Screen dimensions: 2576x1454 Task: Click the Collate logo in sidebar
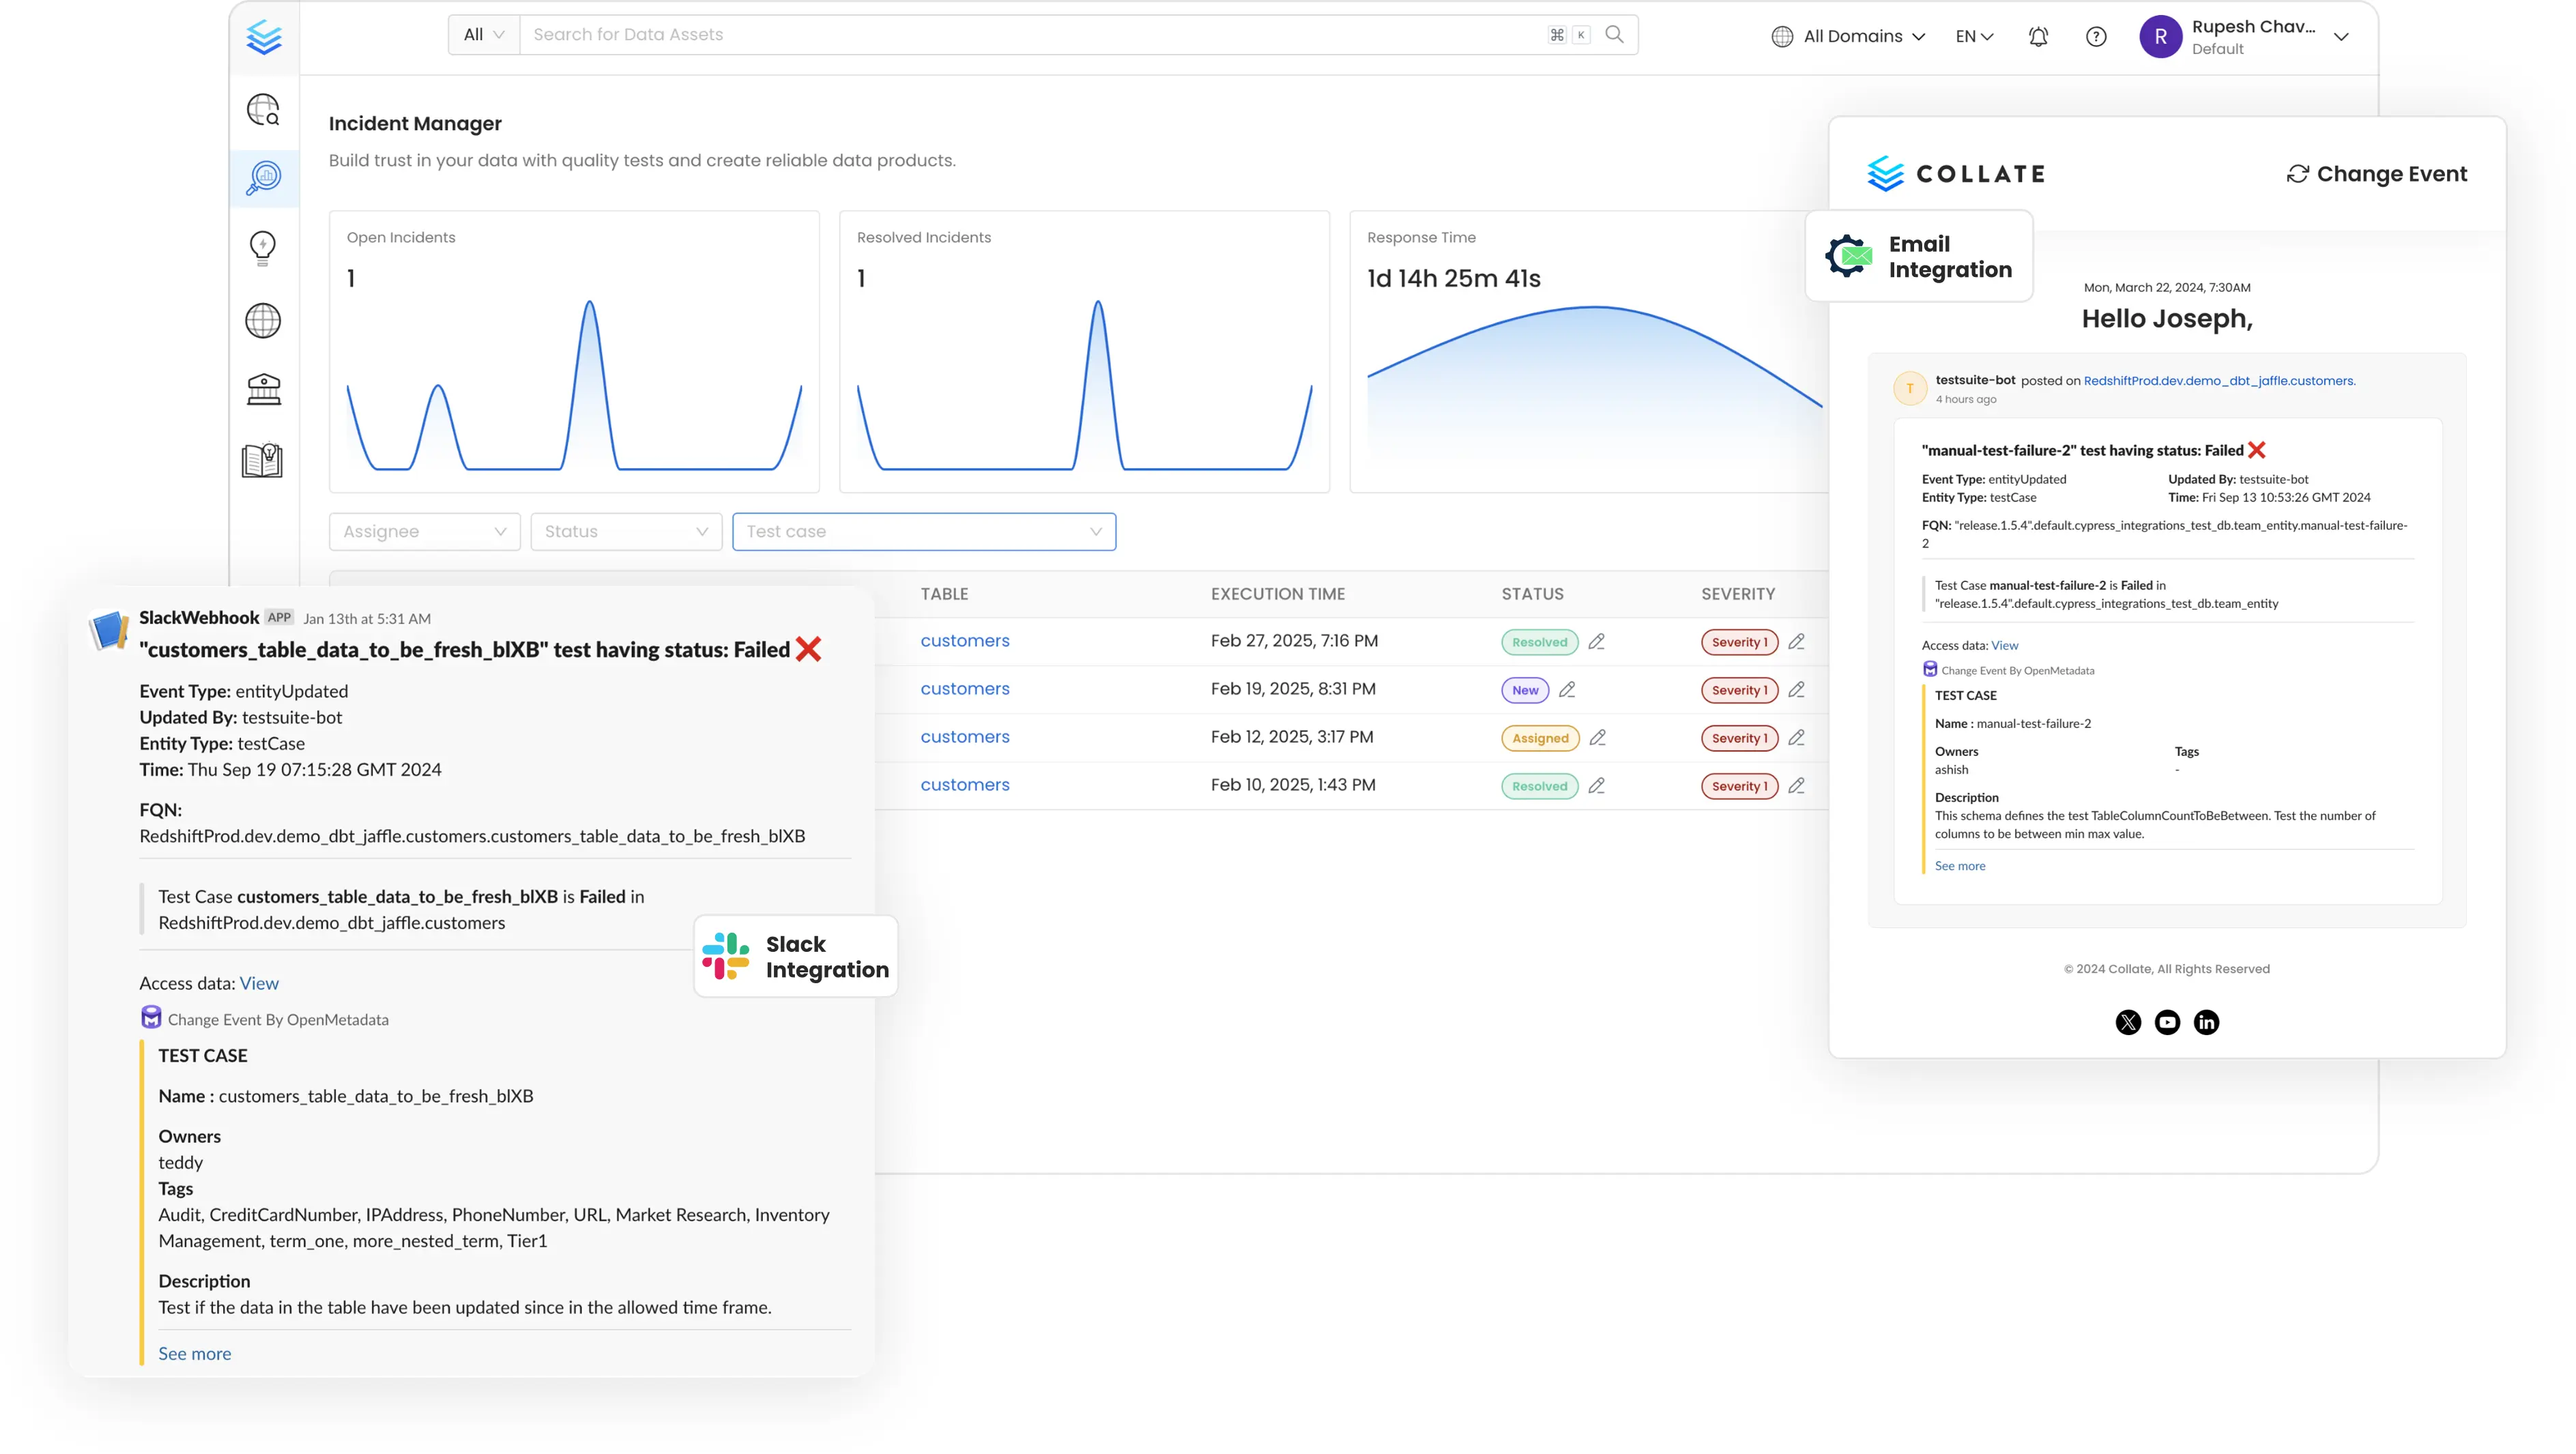pyautogui.click(x=264, y=37)
